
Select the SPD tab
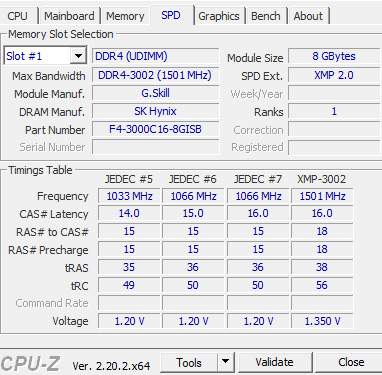click(171, 15)
